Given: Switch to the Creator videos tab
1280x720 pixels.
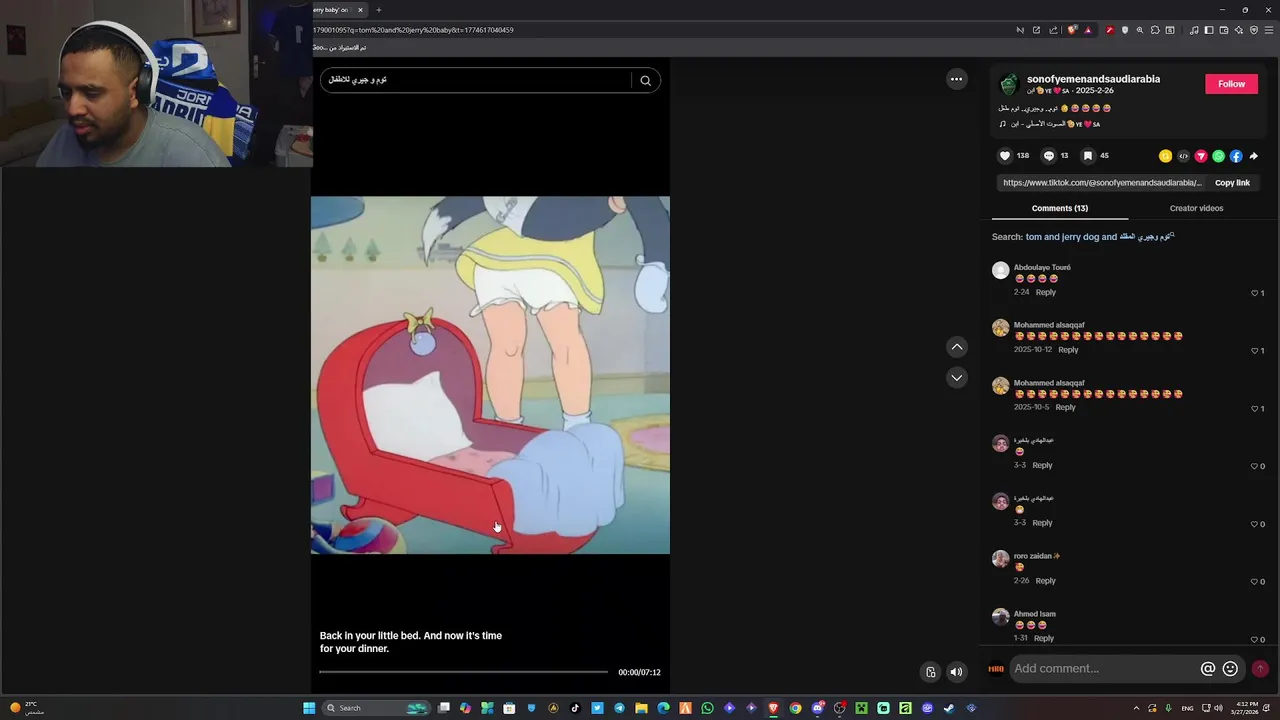Looking at the screenshot, I should tap(1196, 208).
